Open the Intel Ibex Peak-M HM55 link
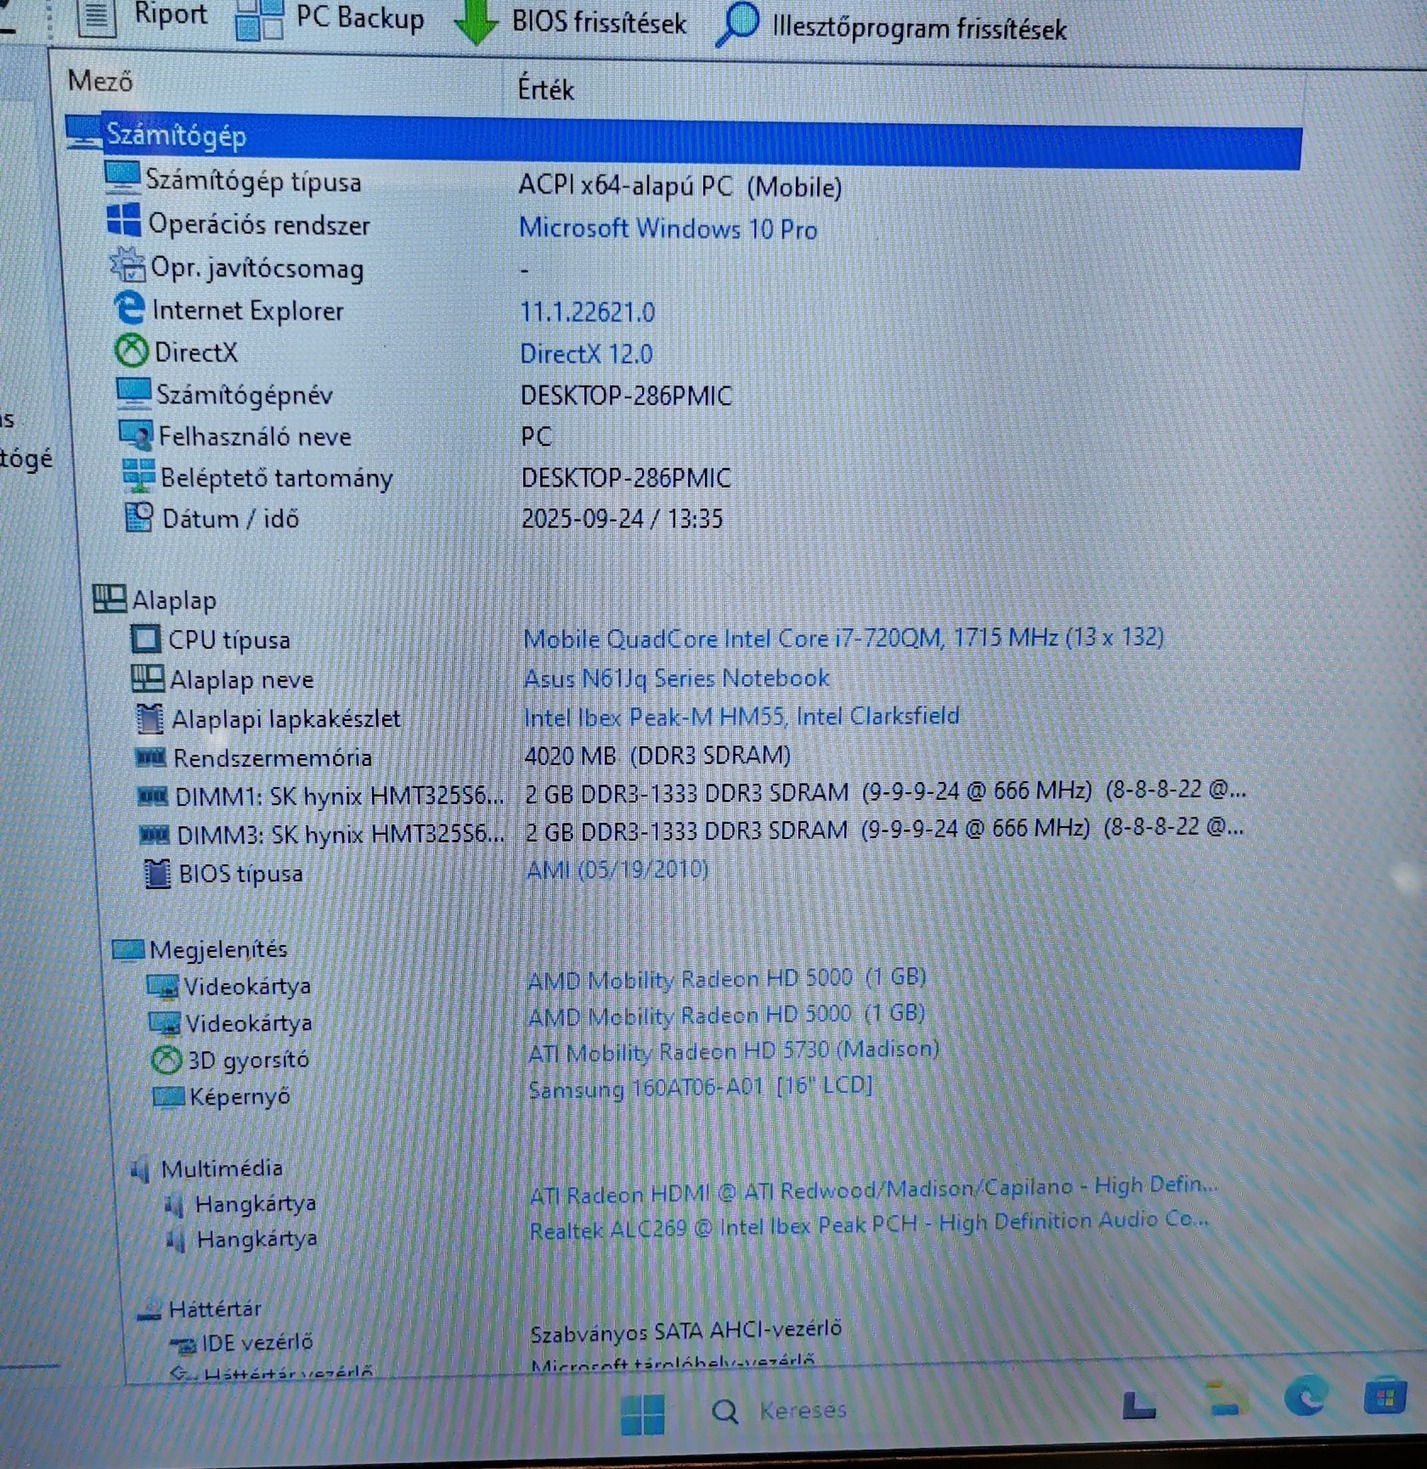 pyautogui.click(x=741, y=717)
